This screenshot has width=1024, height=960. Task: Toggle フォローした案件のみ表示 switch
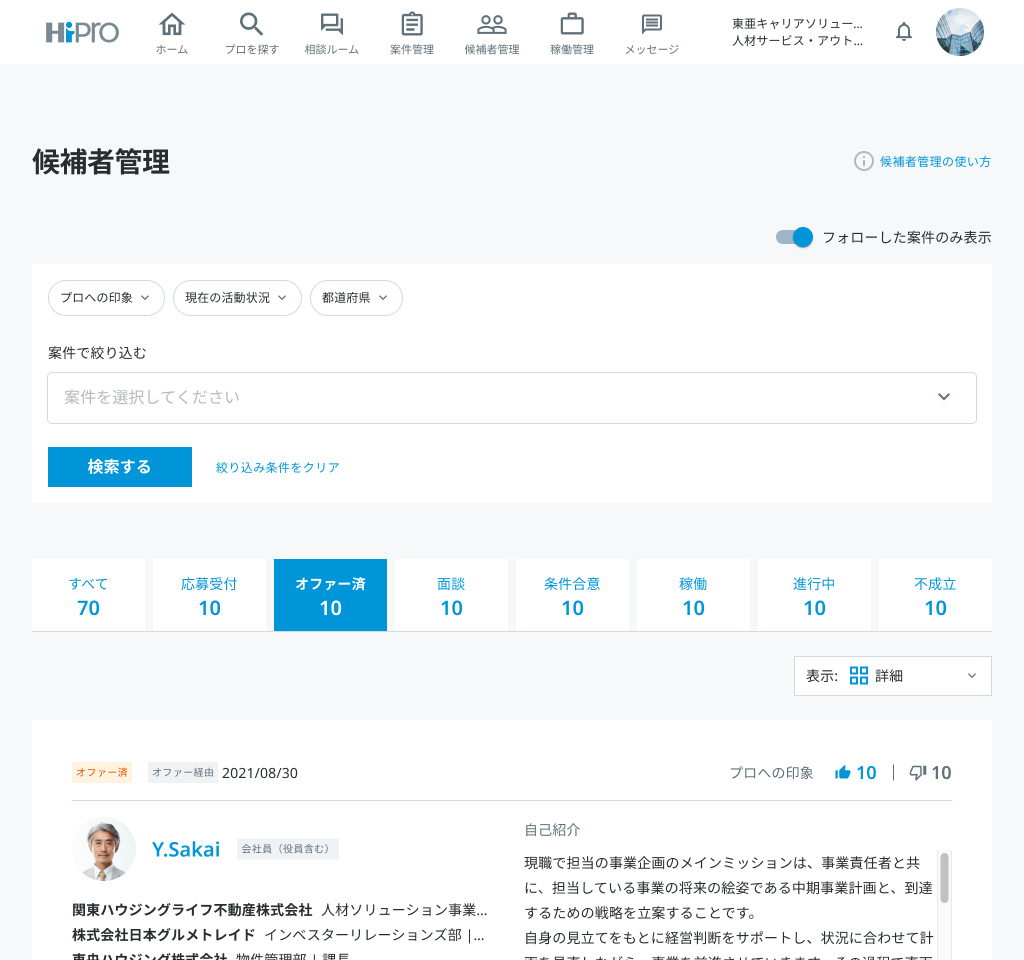tap(795, 237)
